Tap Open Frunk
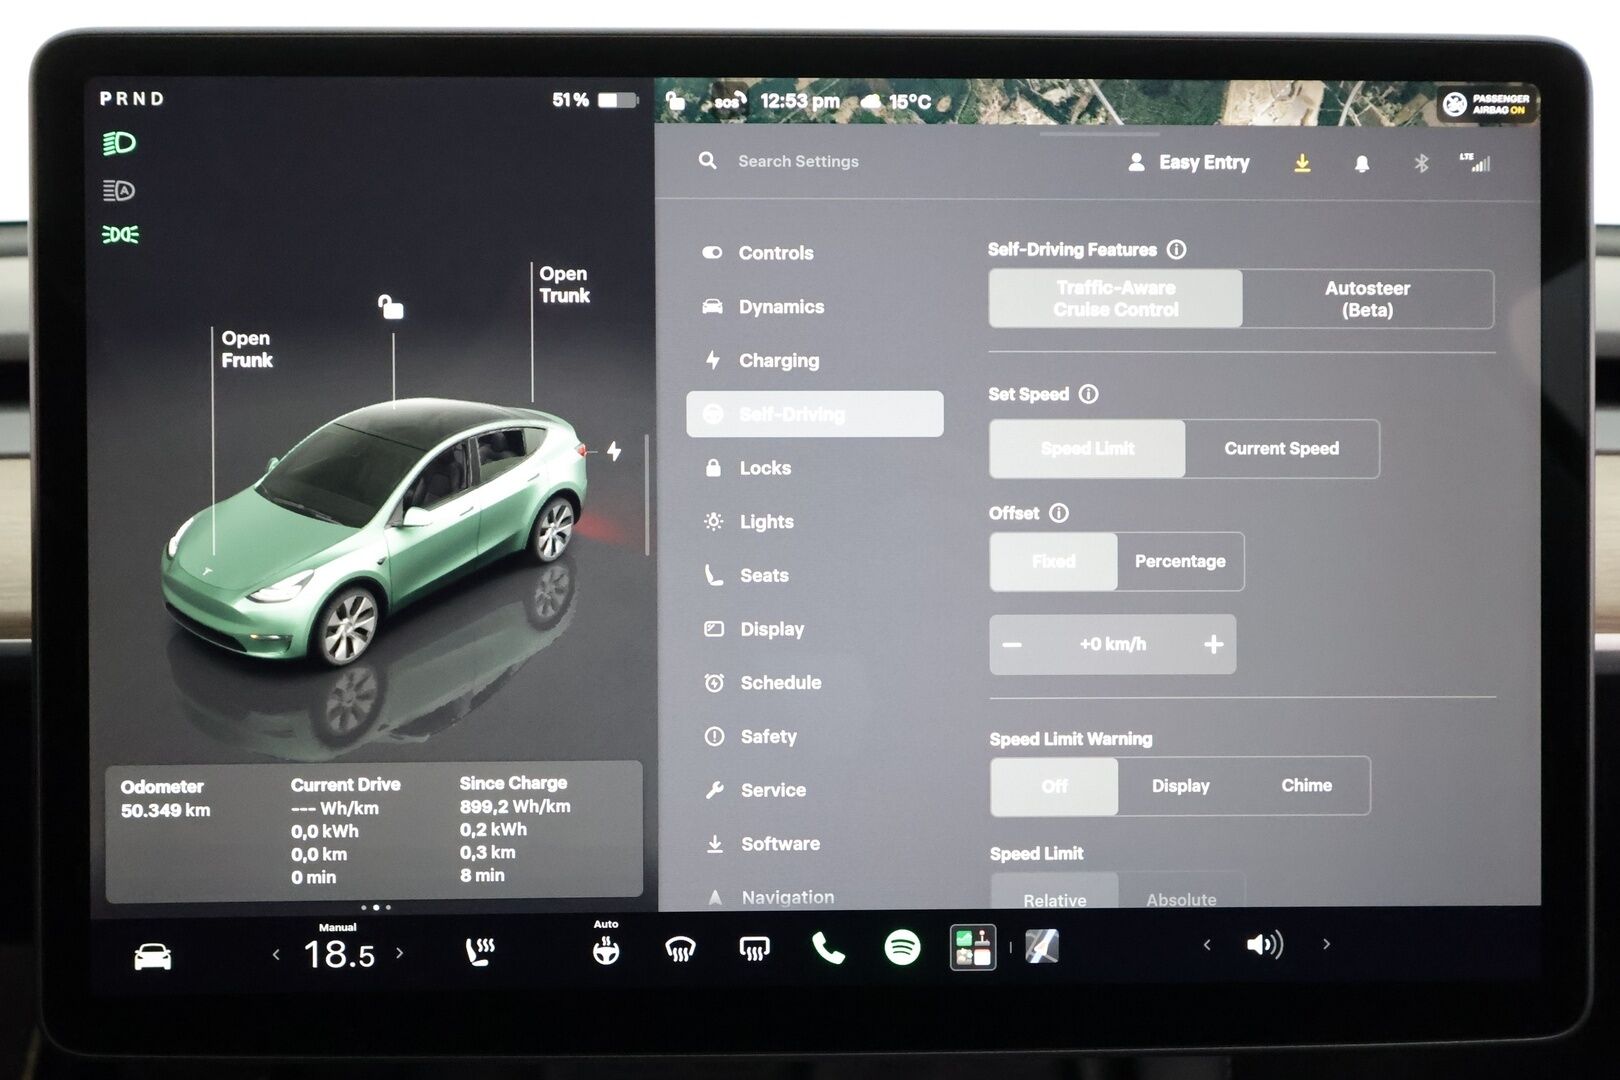The image size is (1620, 1080). pyautogui.click(x=247, y=349)
